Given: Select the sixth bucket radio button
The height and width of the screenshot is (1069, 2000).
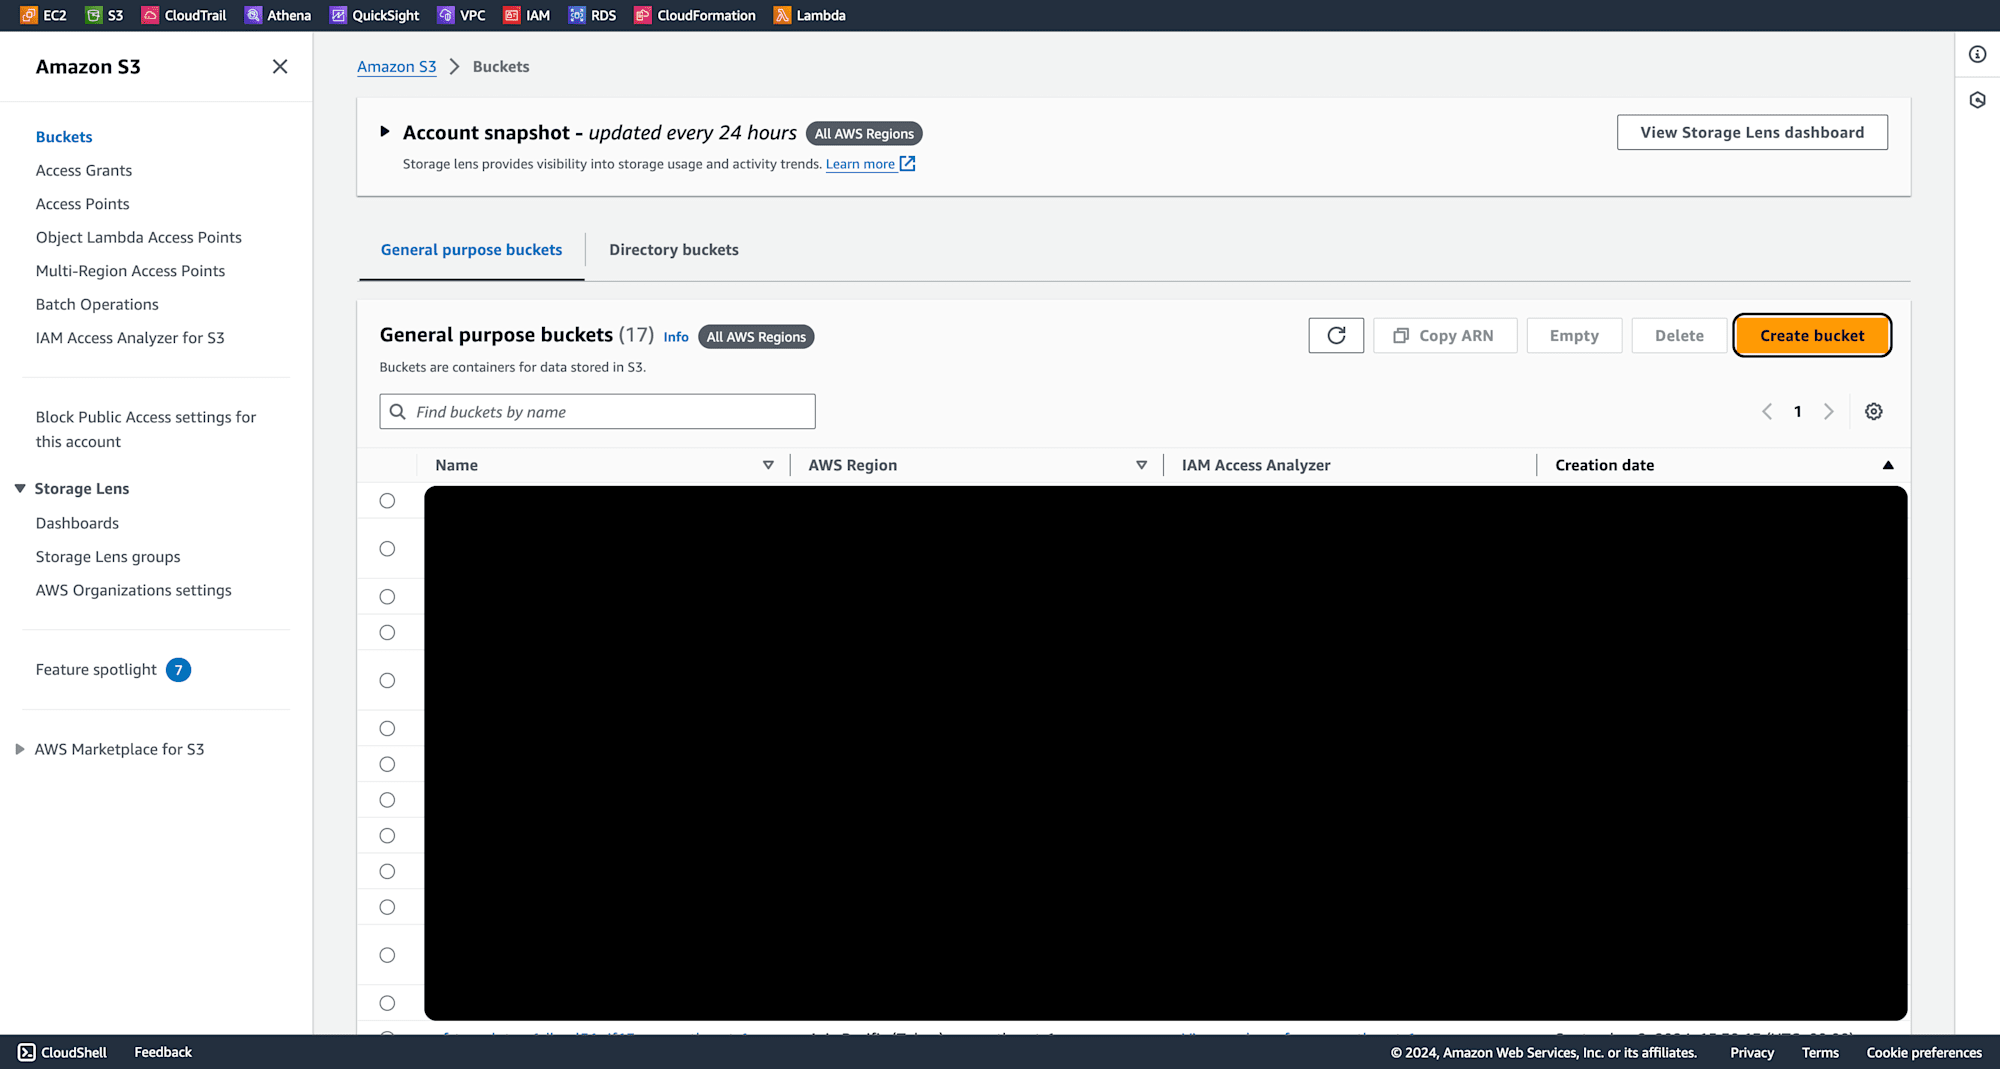Looking at the screenshot, I should [x=387, y=729].
